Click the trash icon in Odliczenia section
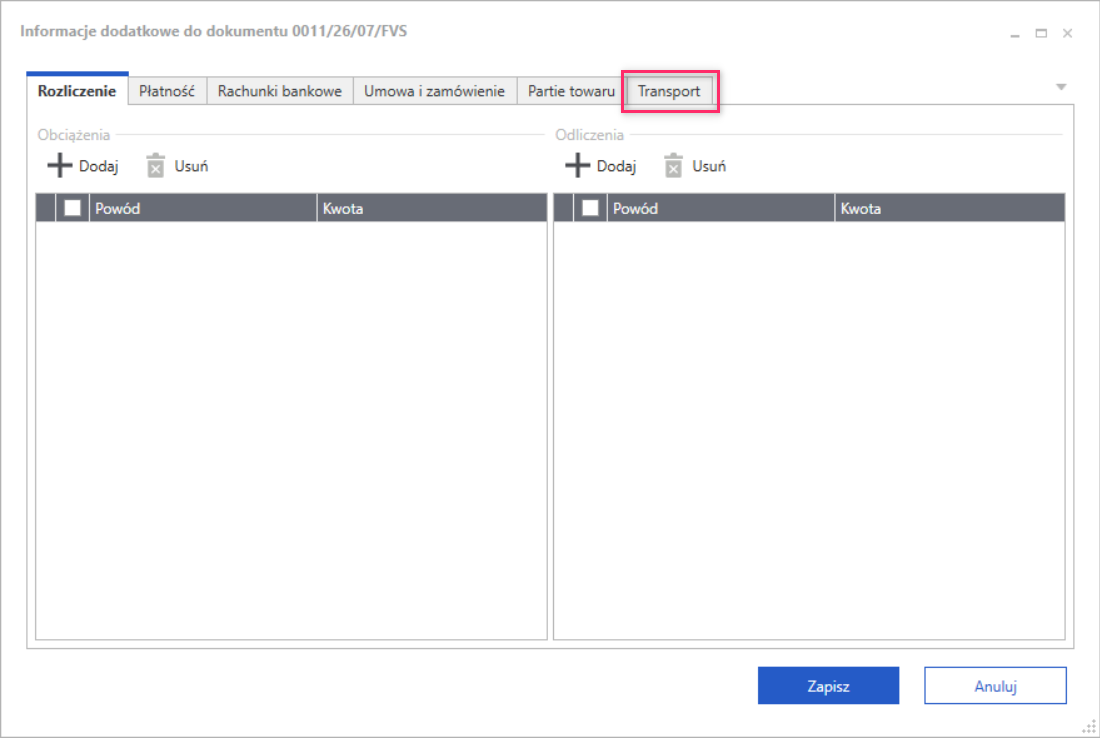 (673, 166)
